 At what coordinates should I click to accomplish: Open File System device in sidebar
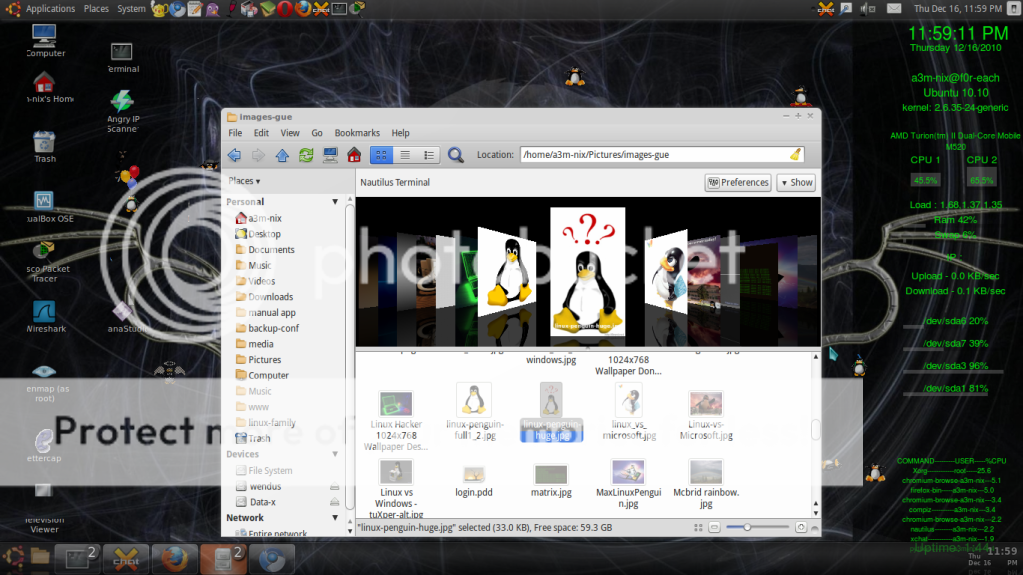tap(264, 470)
